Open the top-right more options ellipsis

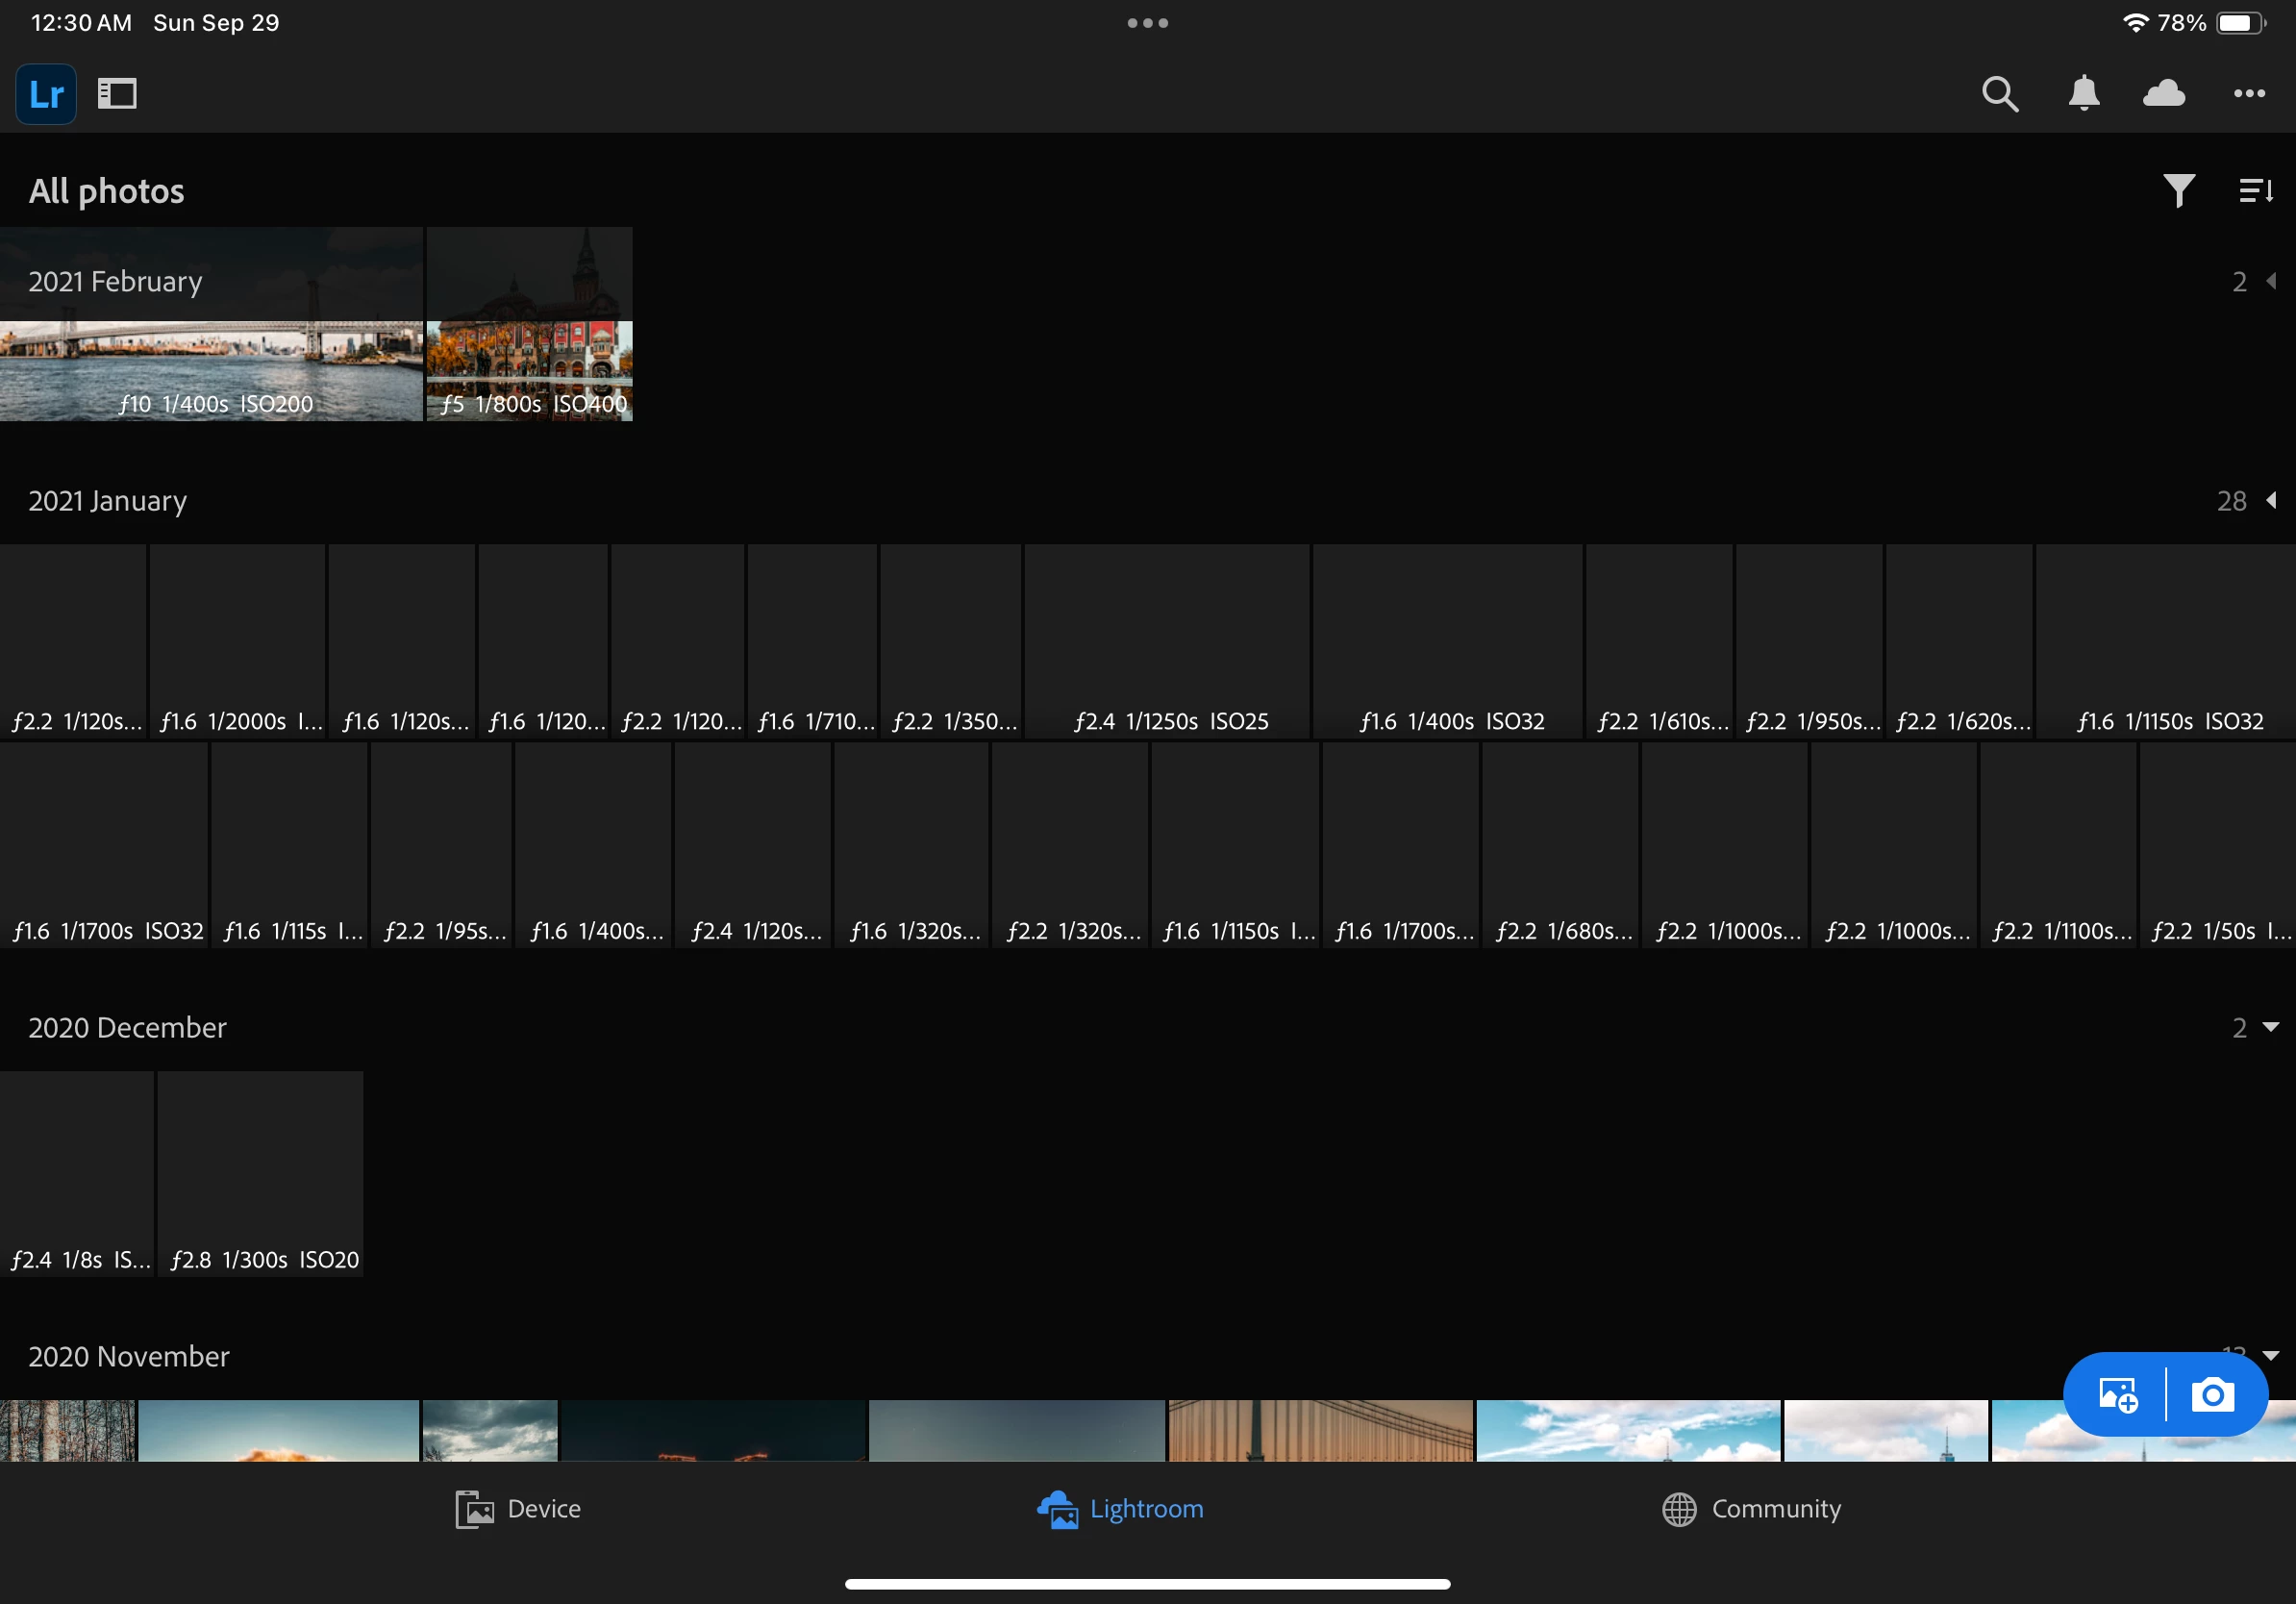(x=2249, y=94)
